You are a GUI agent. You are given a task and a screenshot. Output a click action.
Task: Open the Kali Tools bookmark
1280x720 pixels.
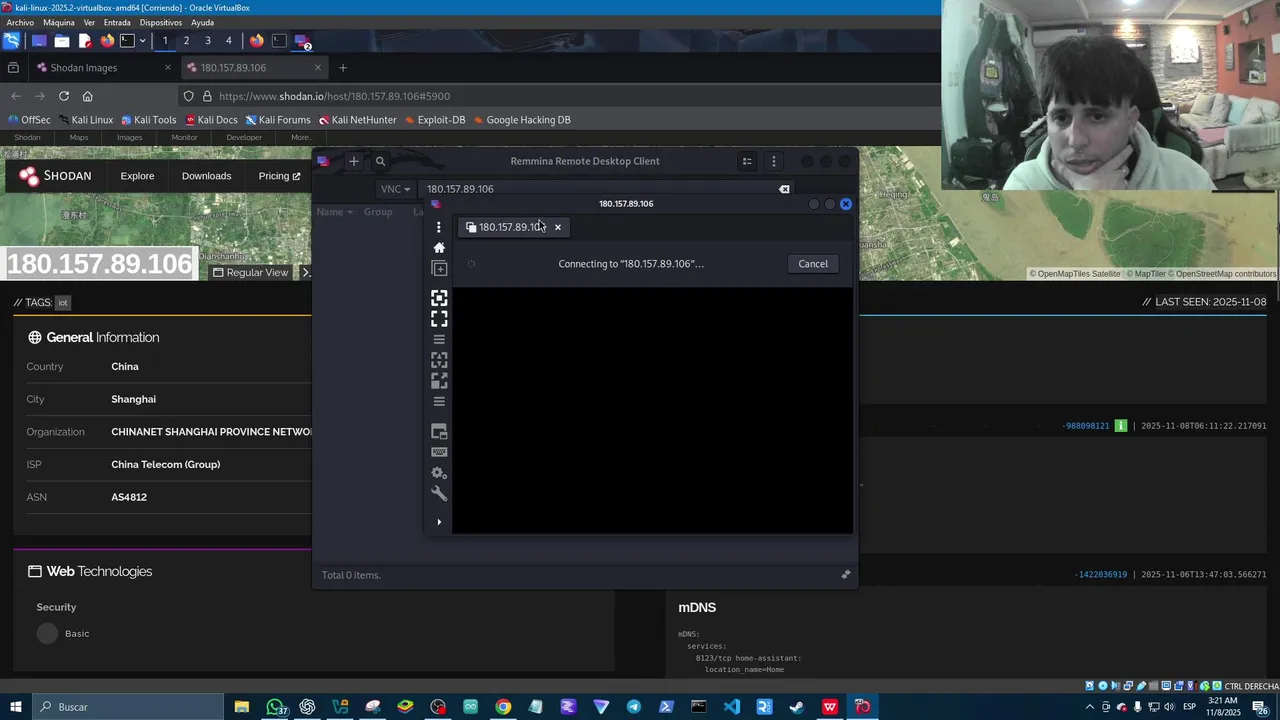pyautogui.click(x=148, y=120)
